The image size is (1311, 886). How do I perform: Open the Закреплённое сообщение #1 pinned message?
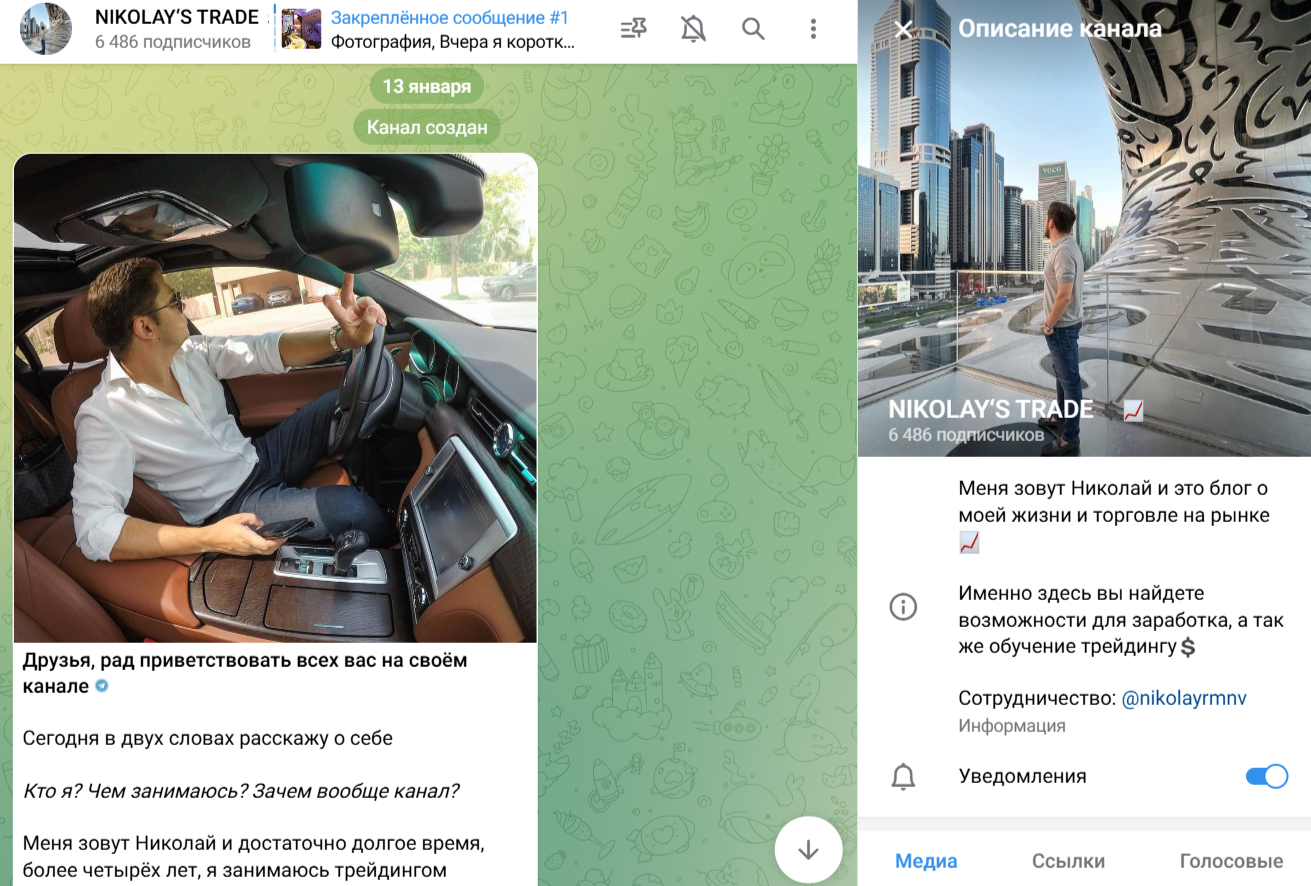(450, 18)
